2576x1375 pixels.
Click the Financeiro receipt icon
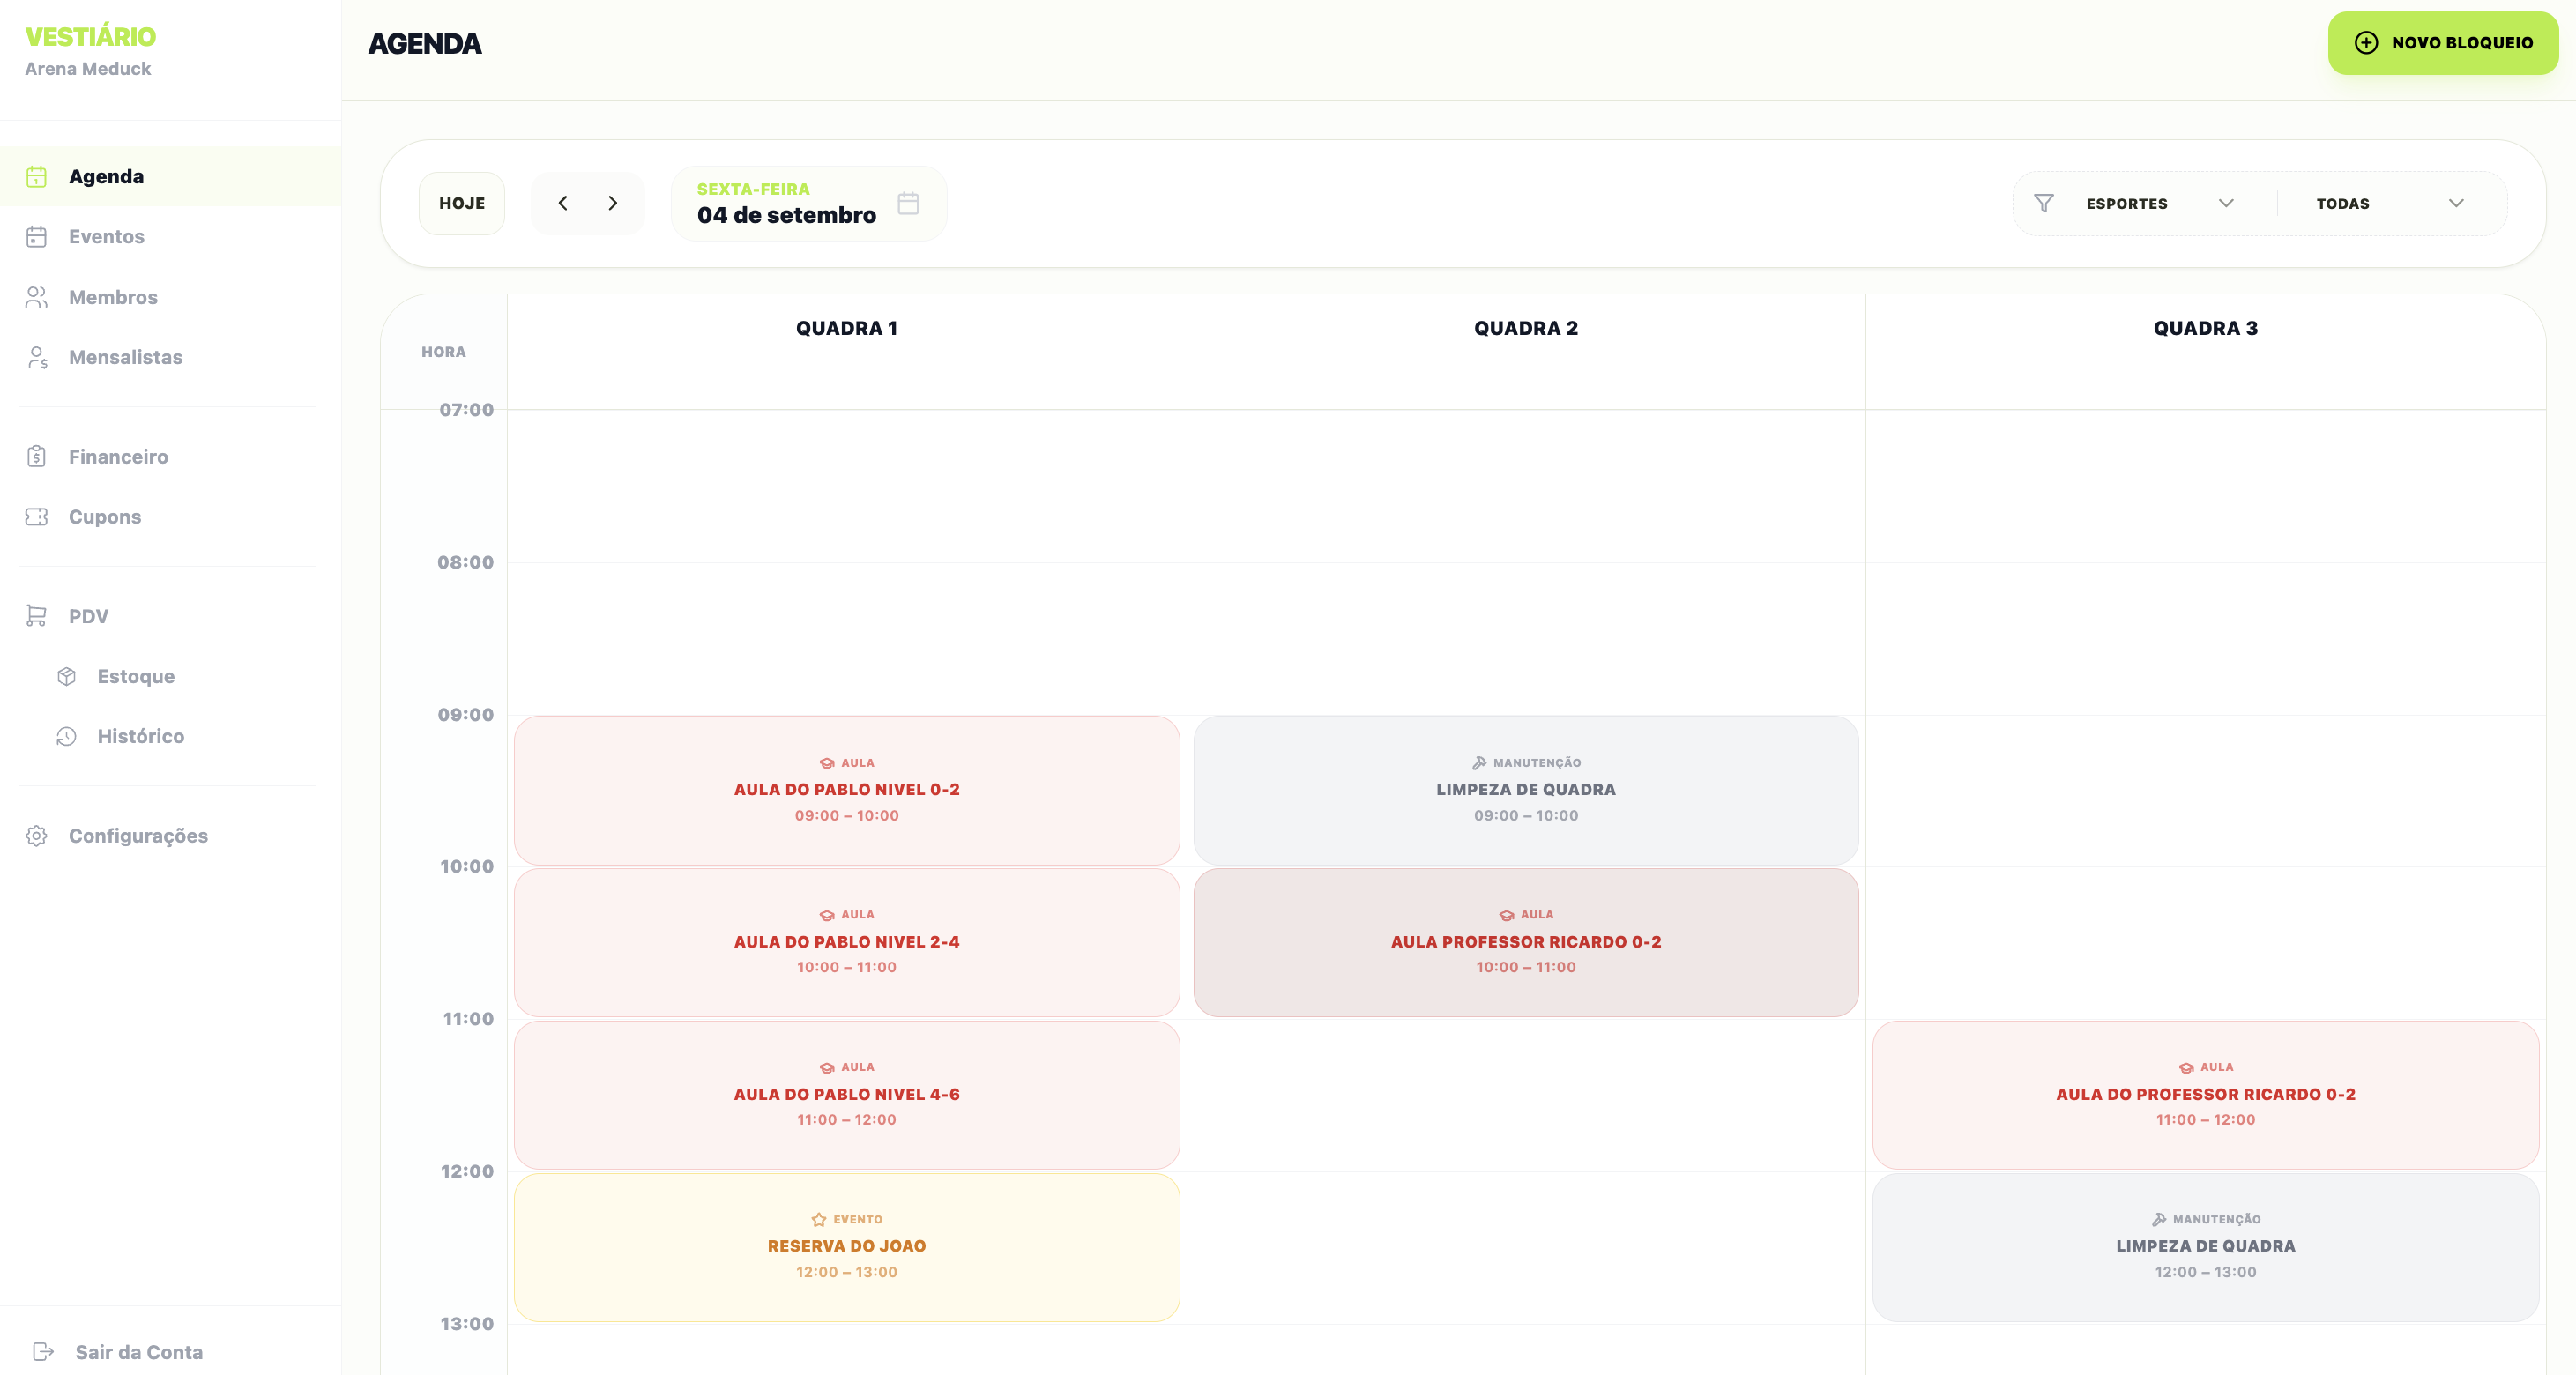tap(37, 457)
